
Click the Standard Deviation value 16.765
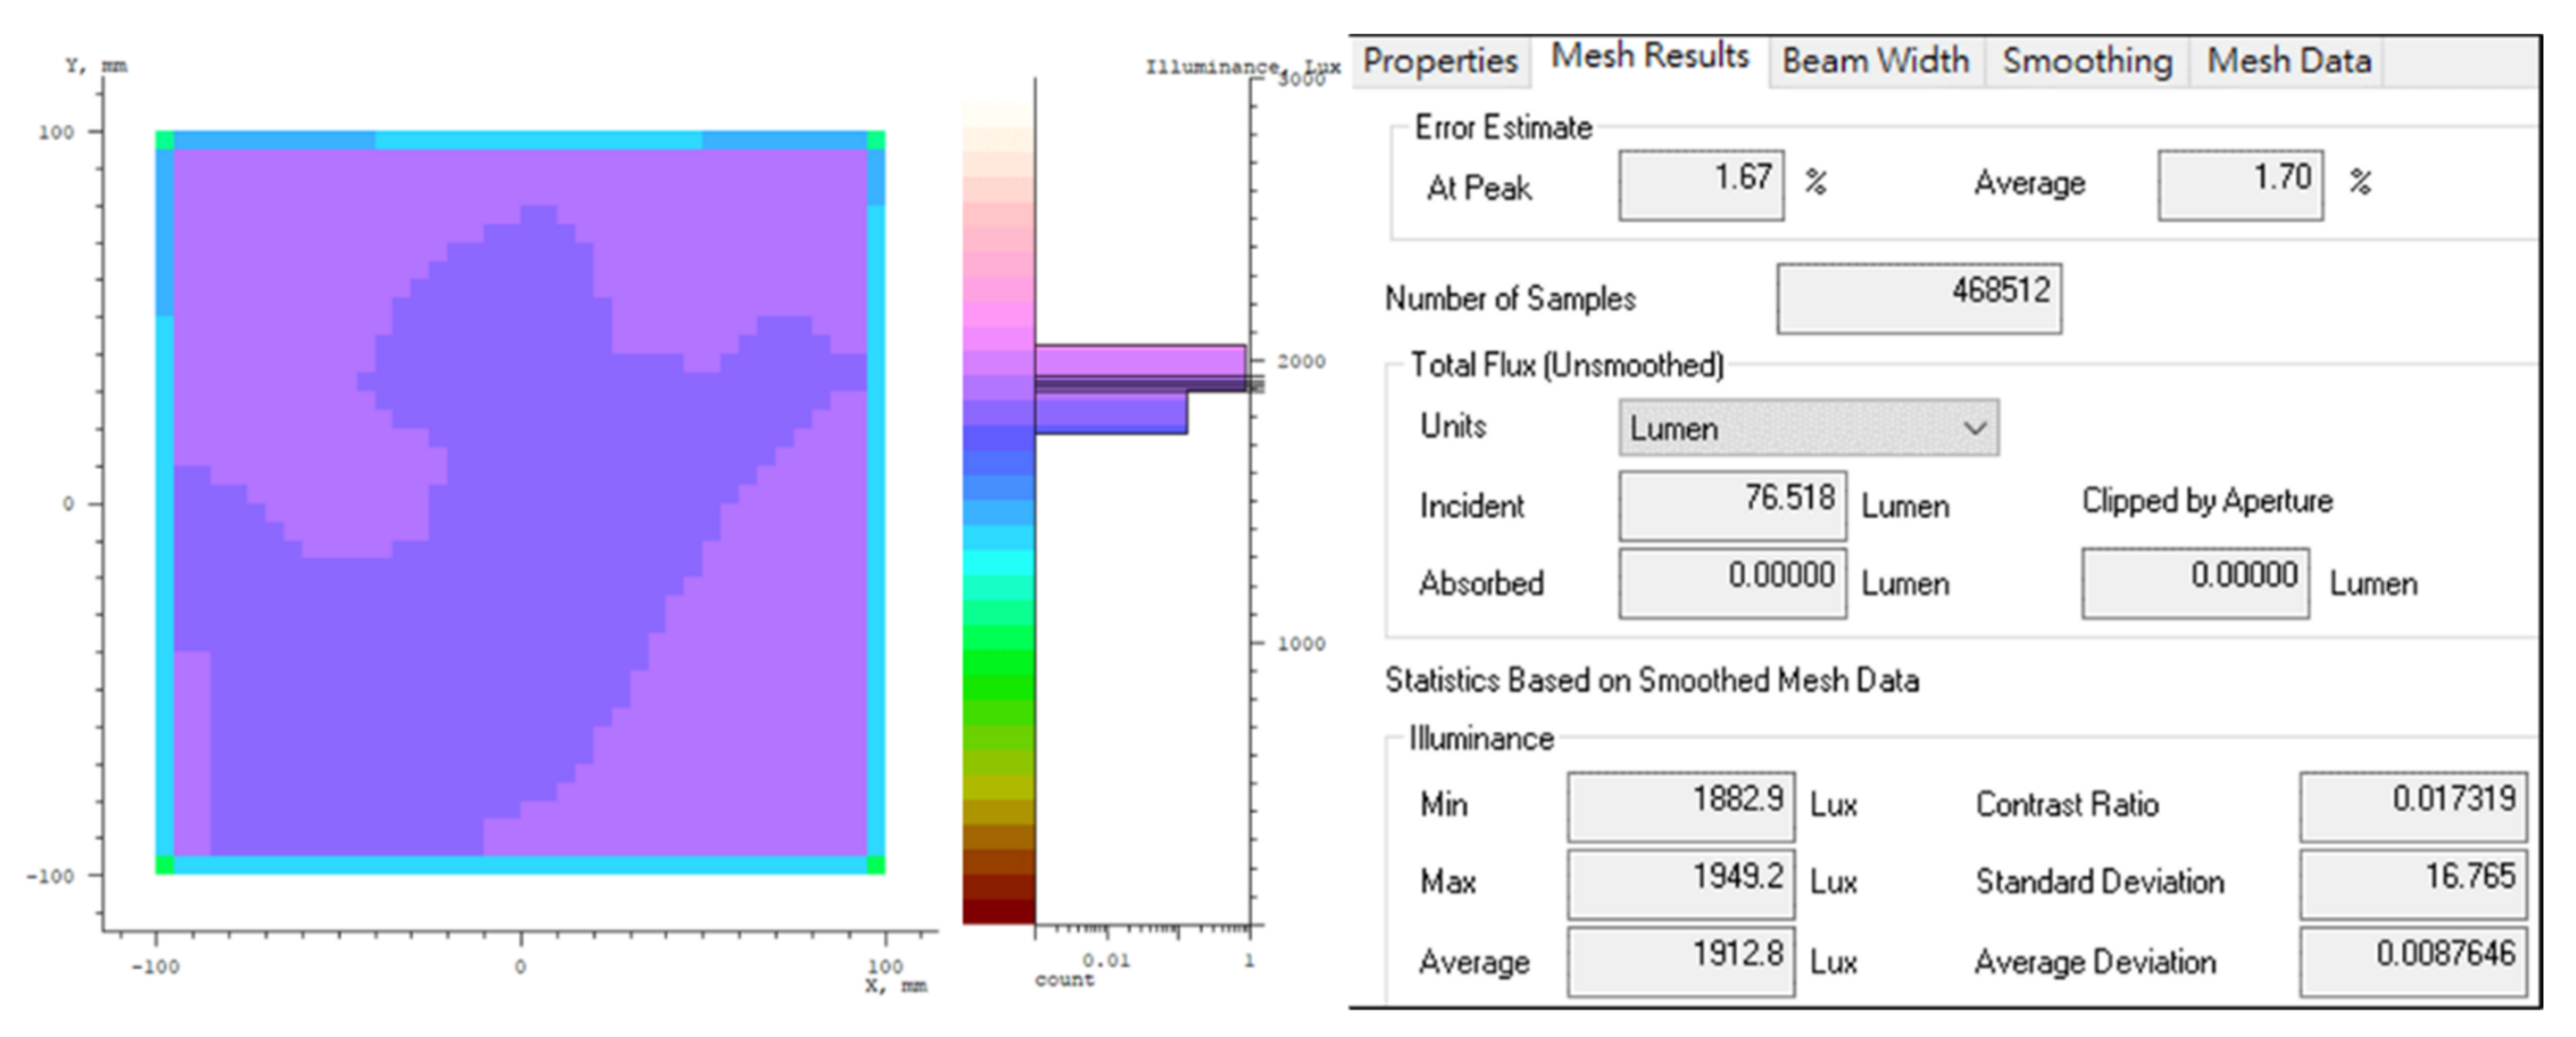[2412, 884]
